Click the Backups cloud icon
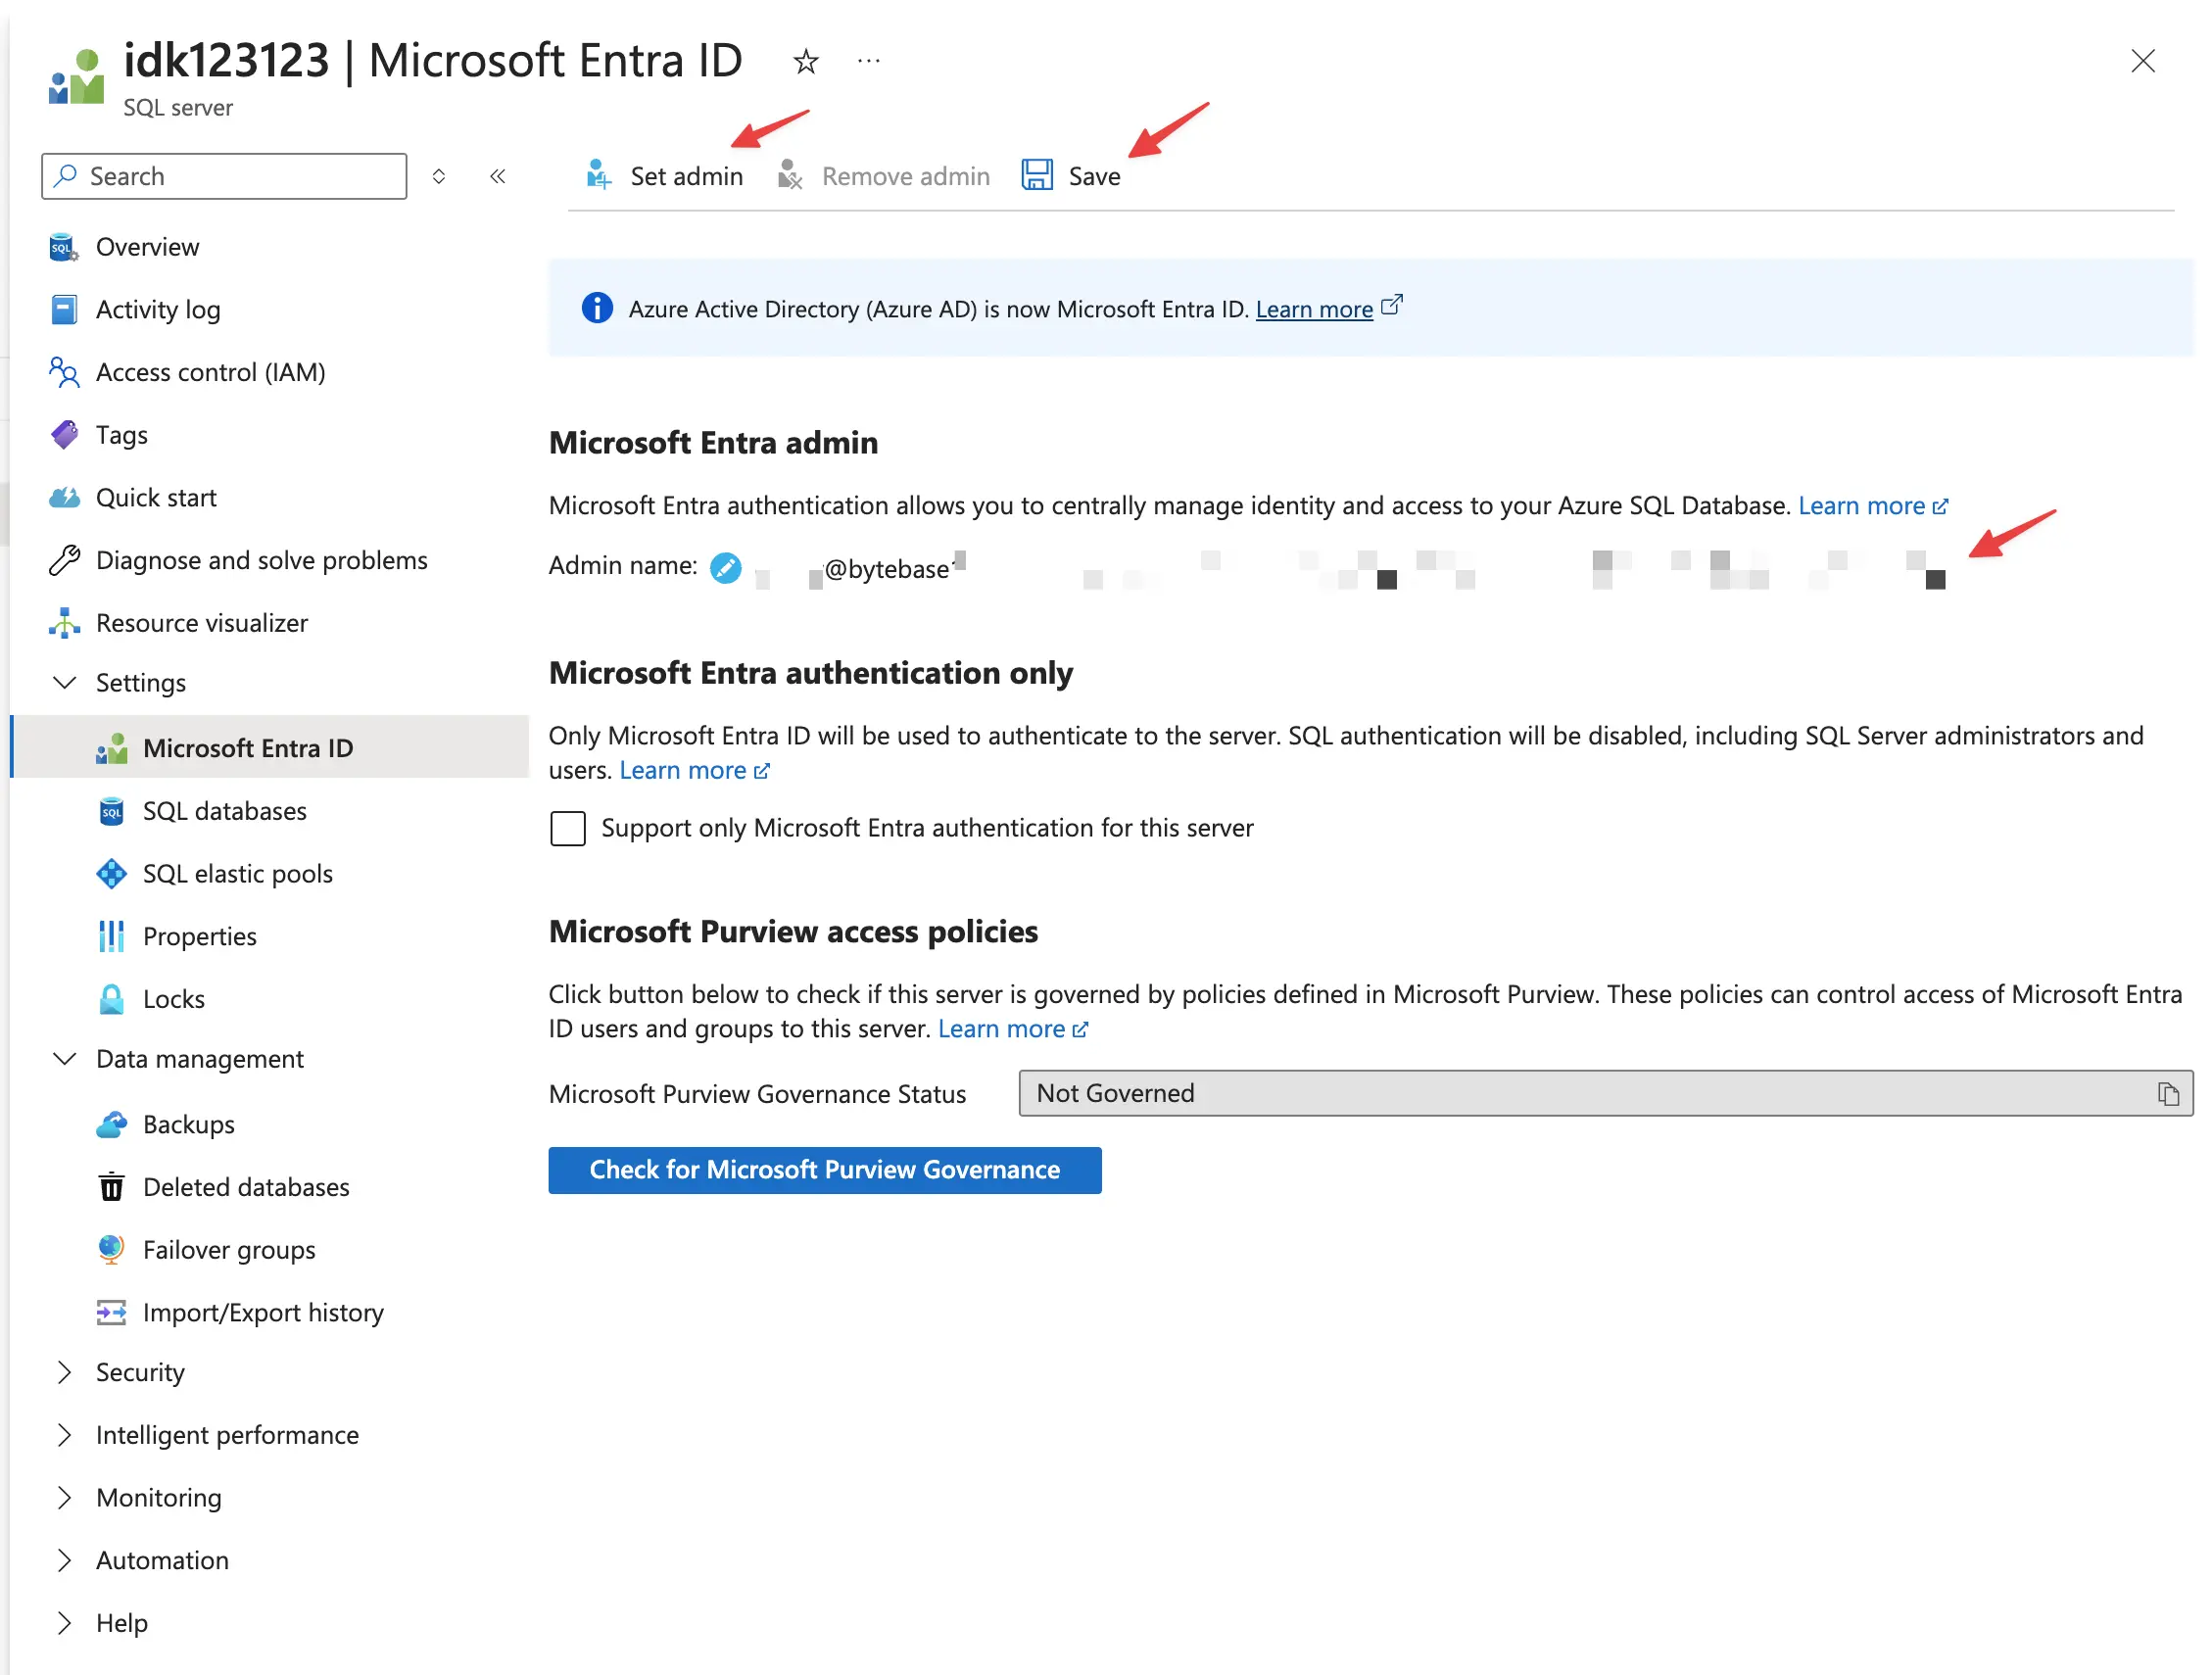 [111, 1125]
